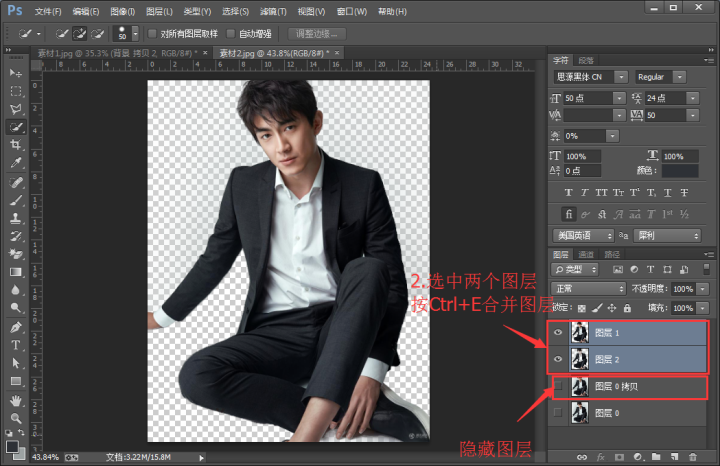This screenshot has height=466, width=720.
Task: Click the foreground color swatch
Action: click(11, 445)
